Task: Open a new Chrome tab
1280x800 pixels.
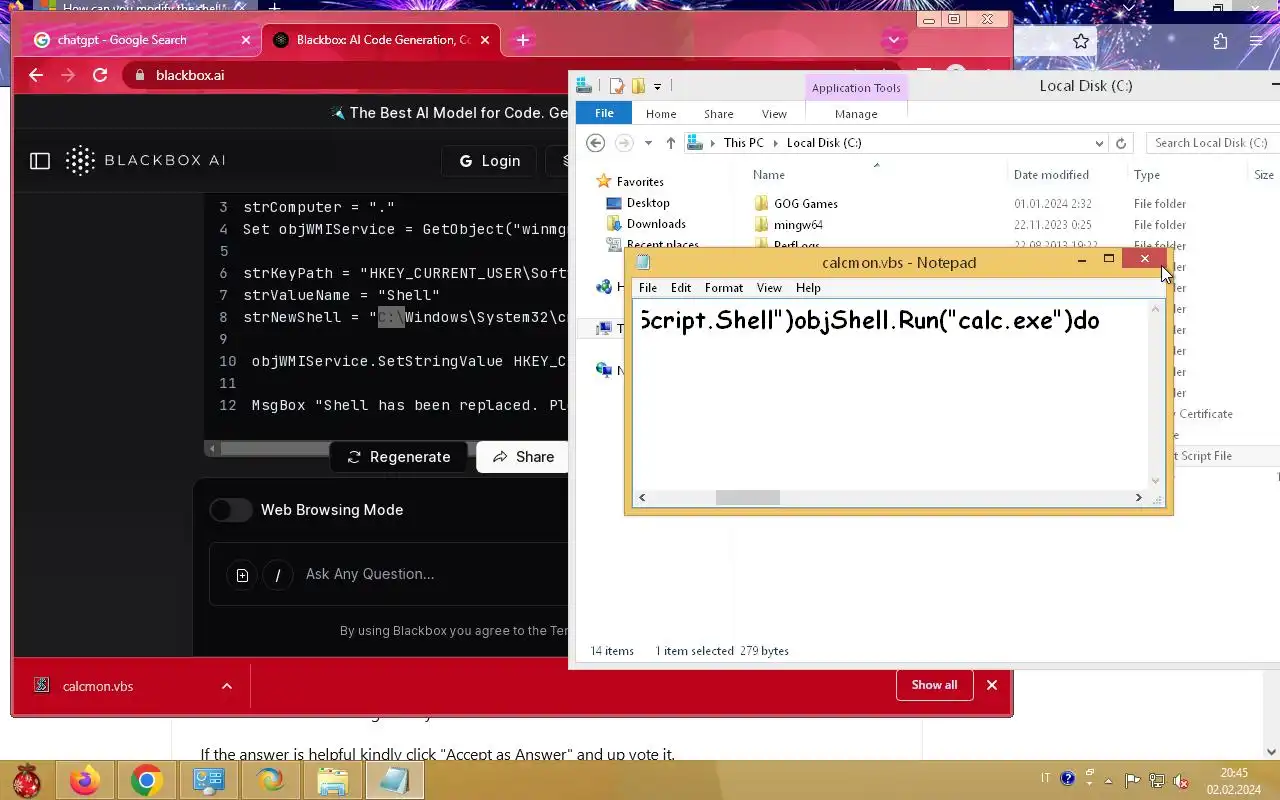Action: (x=523, y=40)
